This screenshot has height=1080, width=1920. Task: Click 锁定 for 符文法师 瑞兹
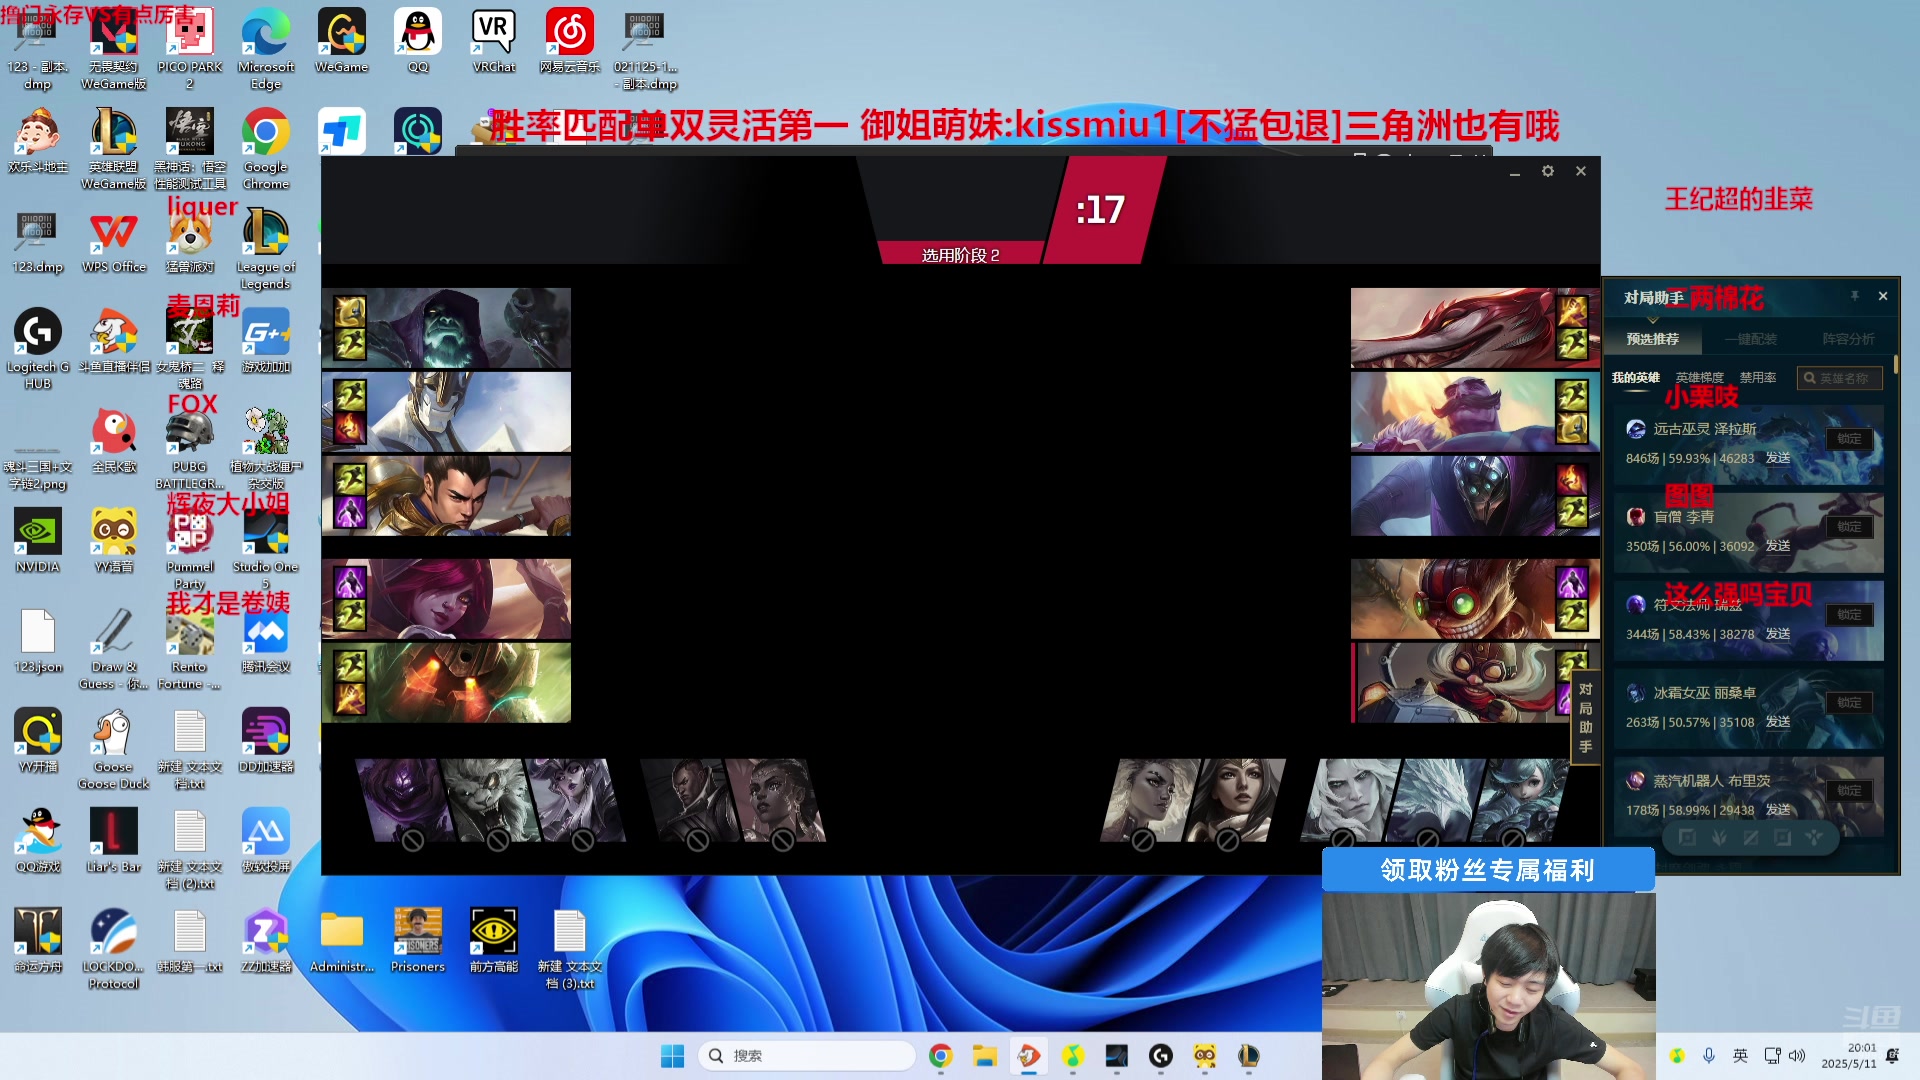pyautogui.click(x=1849, y=615)
